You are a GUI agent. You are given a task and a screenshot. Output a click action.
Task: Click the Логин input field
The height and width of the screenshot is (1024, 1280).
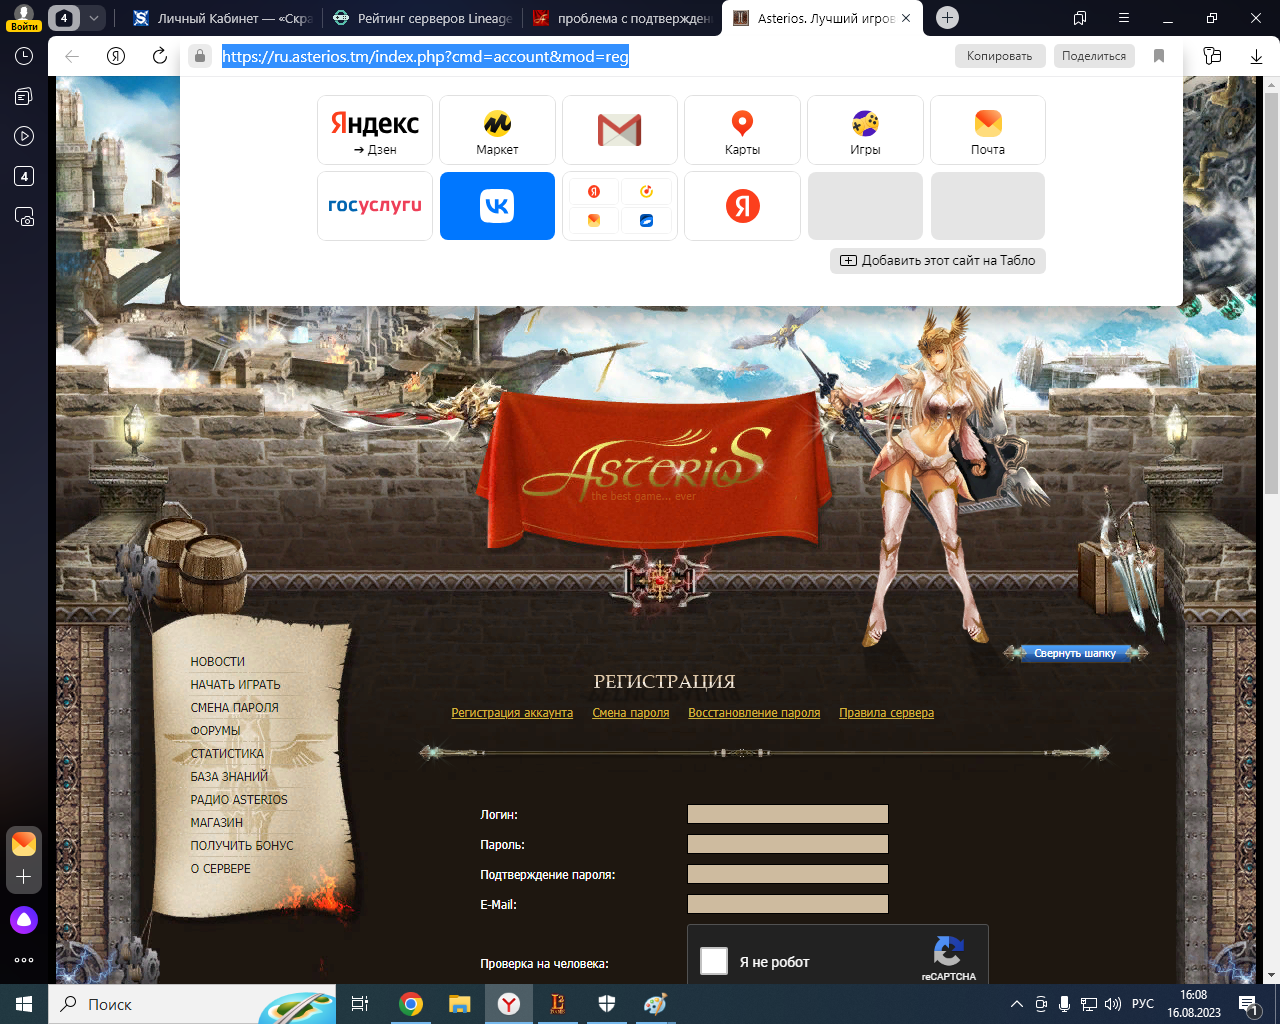788,814
